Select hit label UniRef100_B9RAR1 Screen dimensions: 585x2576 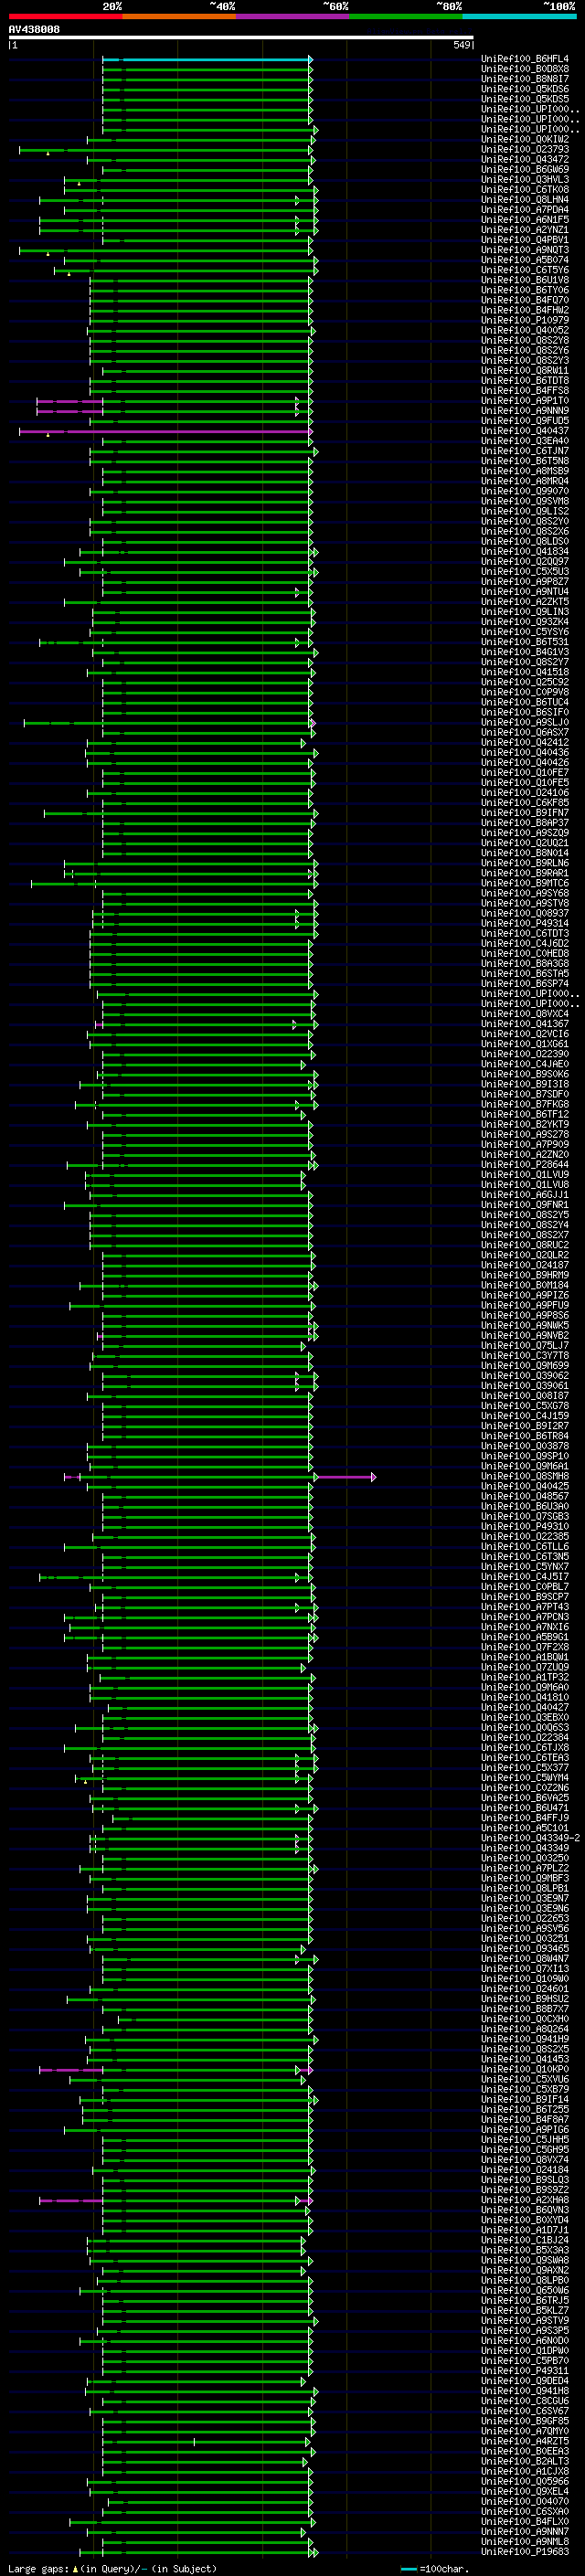[x=525, y=873]
